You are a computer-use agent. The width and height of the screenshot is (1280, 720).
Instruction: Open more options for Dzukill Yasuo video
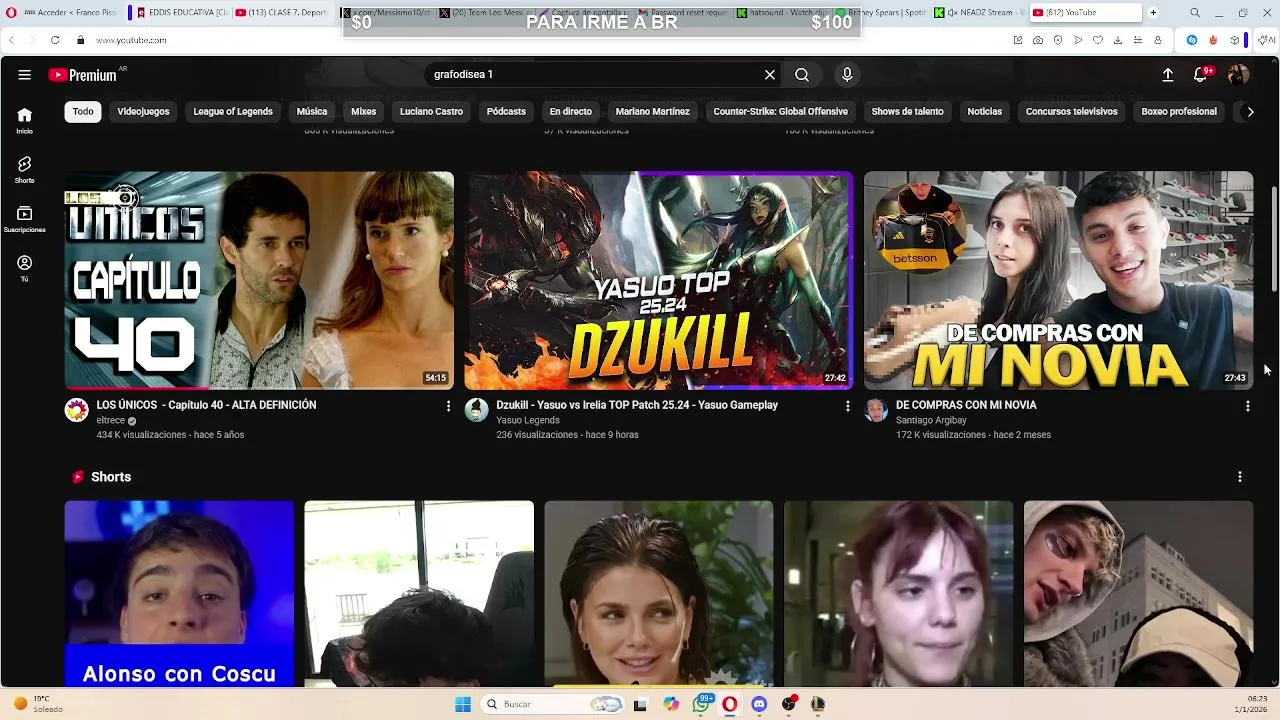click(847, 406)
